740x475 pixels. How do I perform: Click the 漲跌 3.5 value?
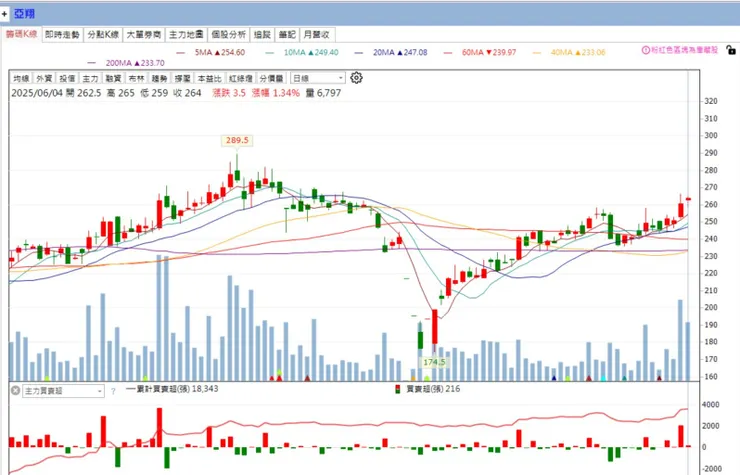229,93
